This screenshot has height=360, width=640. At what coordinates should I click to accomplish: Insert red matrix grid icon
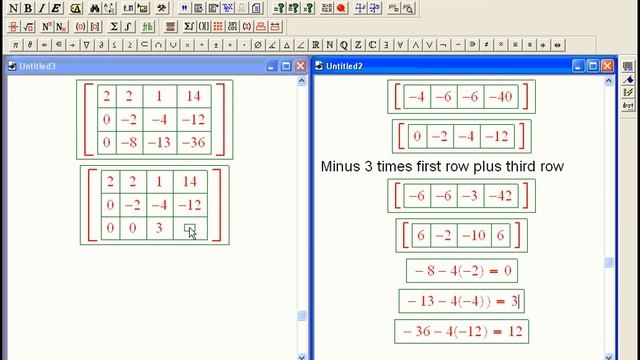point(218,27)
